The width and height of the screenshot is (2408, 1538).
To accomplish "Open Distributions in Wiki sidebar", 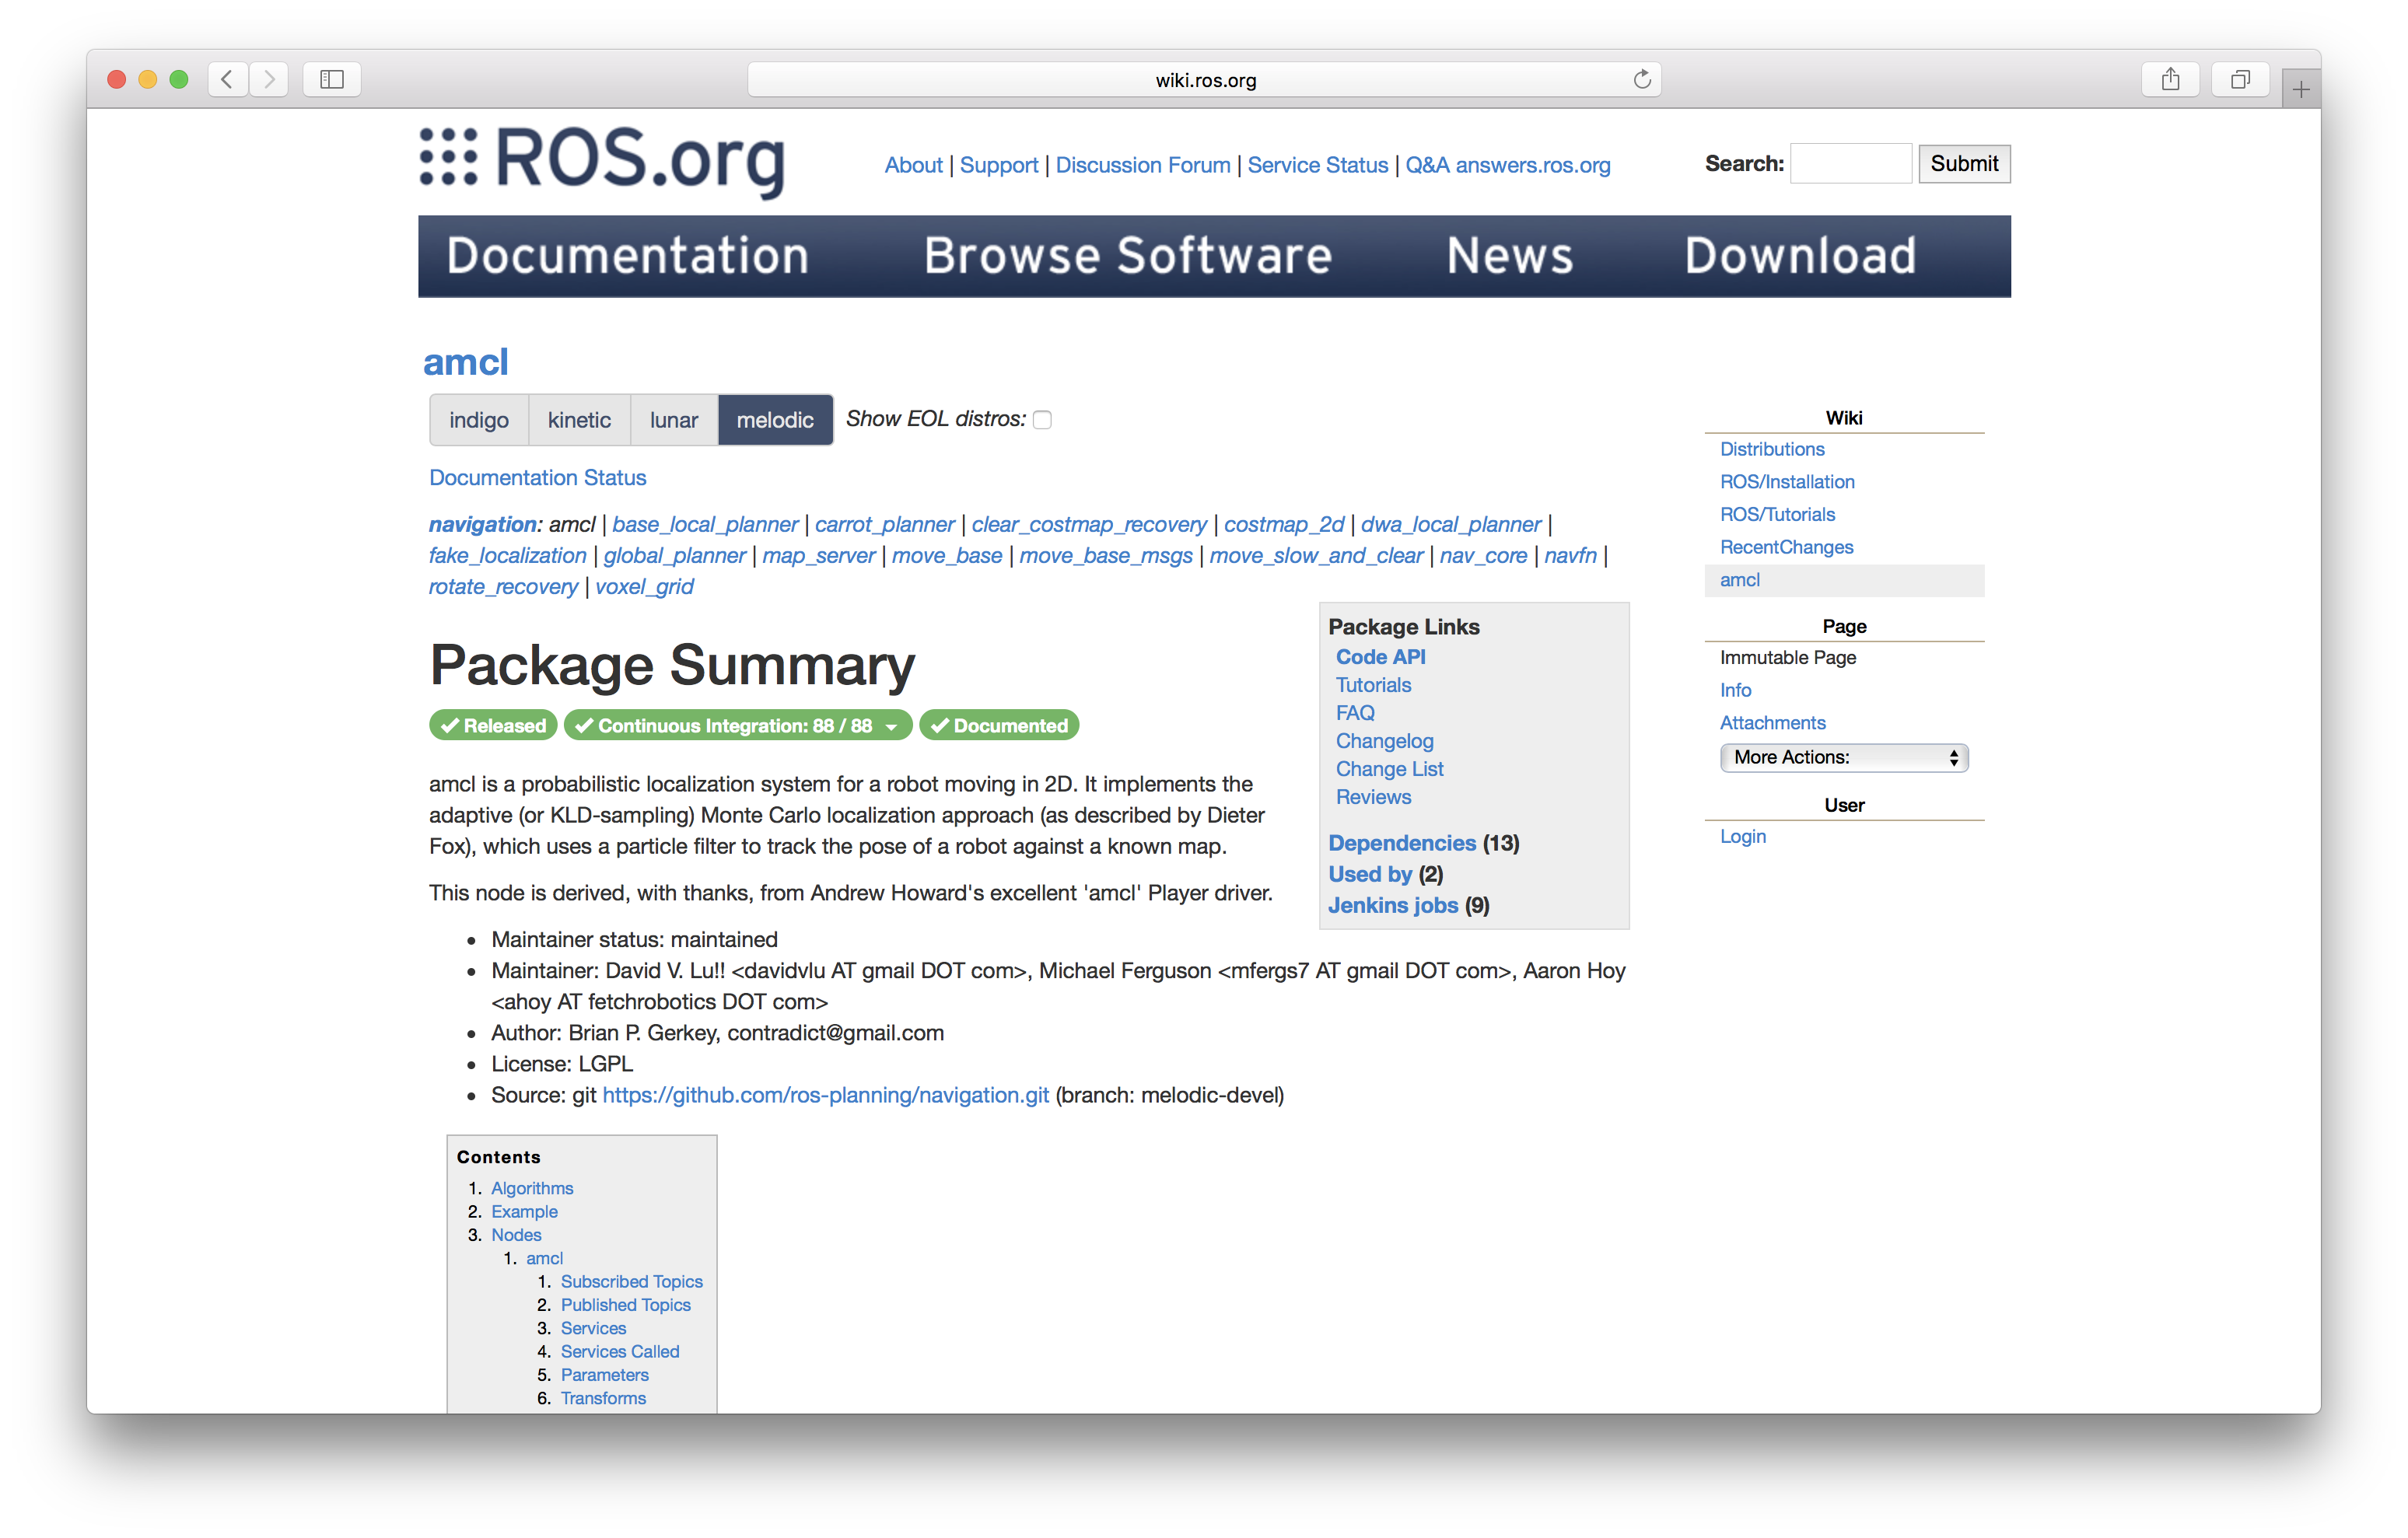I will point(1771,449).
